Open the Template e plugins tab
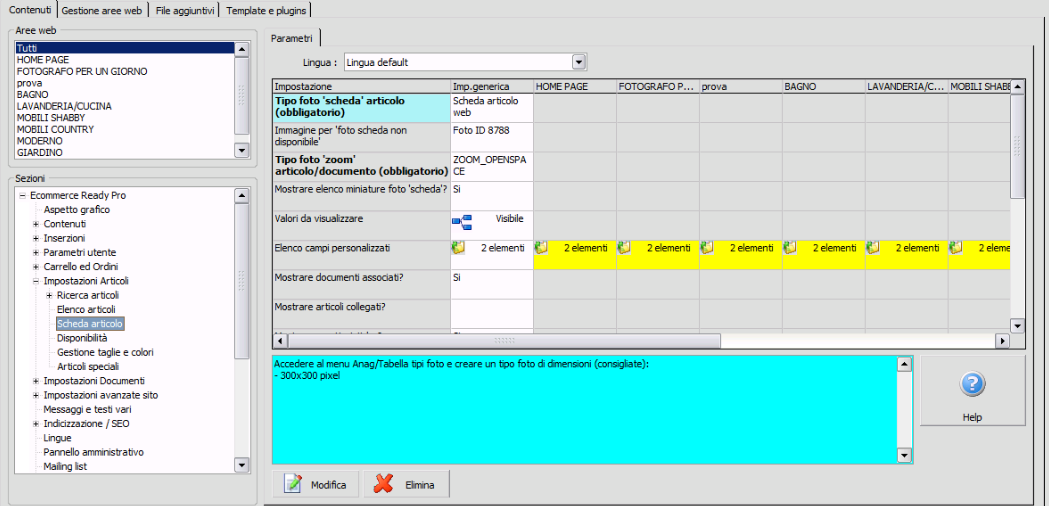 point(267,11)
